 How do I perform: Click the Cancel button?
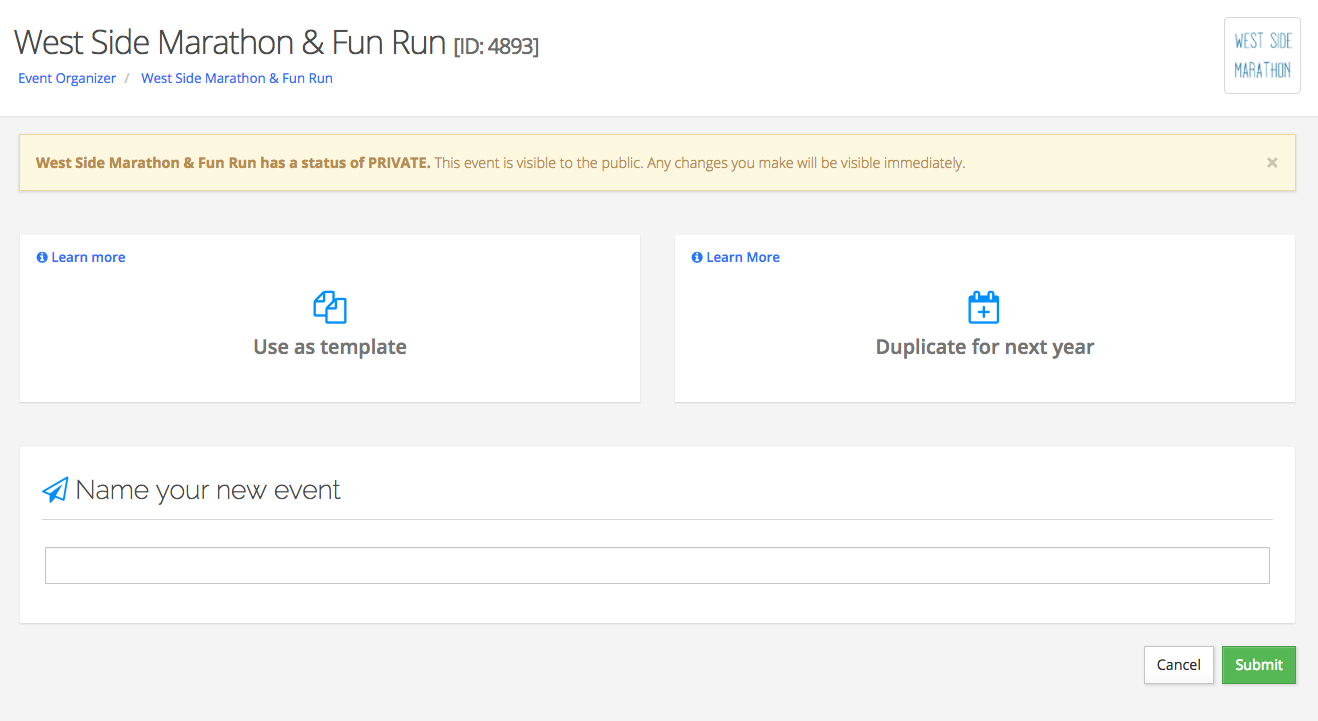coord(1179,665)
